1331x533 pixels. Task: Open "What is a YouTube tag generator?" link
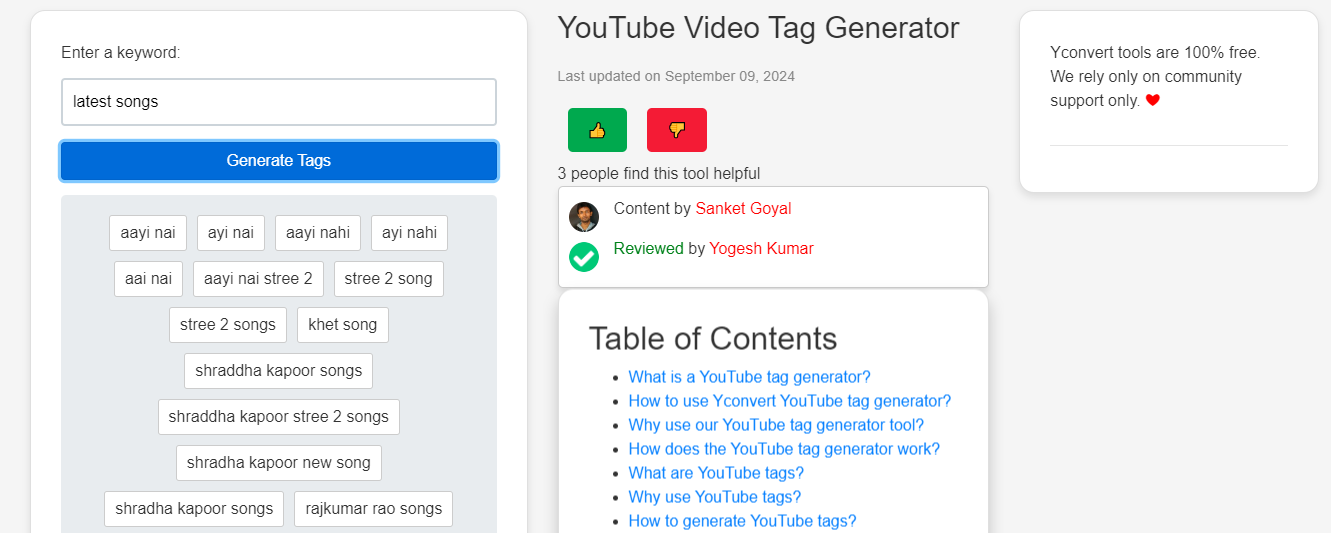click(749, 377)
